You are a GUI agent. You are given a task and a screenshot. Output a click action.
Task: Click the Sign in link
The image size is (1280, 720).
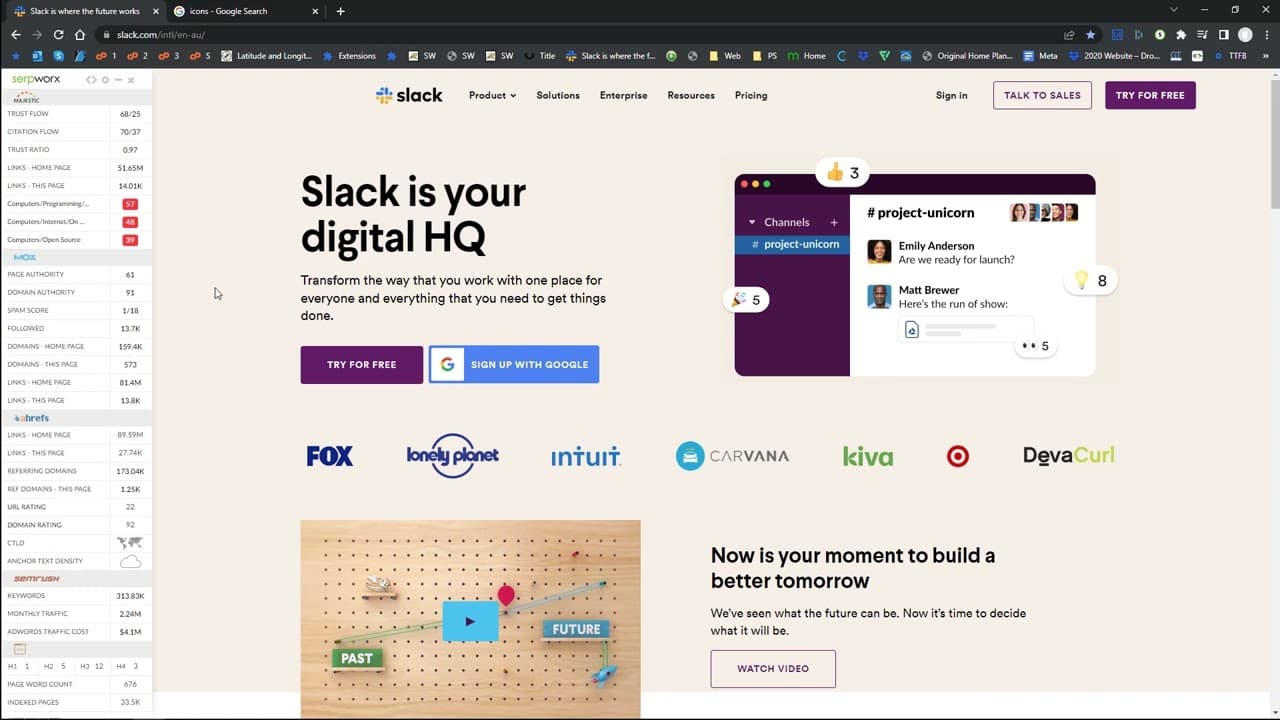(951, 95)
